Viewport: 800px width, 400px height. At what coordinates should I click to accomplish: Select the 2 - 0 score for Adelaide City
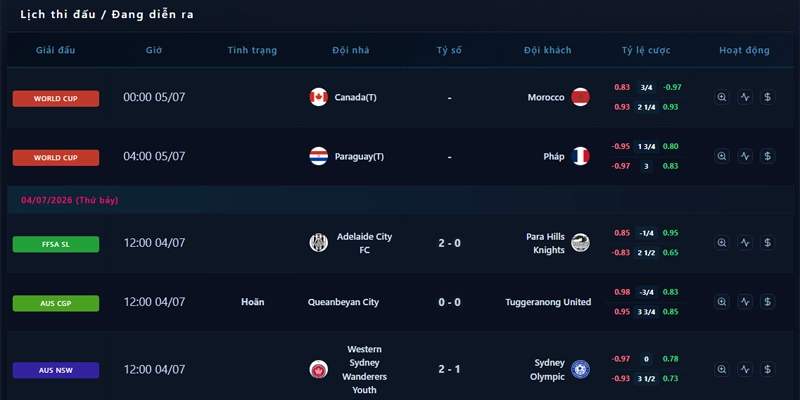[449, 243]
